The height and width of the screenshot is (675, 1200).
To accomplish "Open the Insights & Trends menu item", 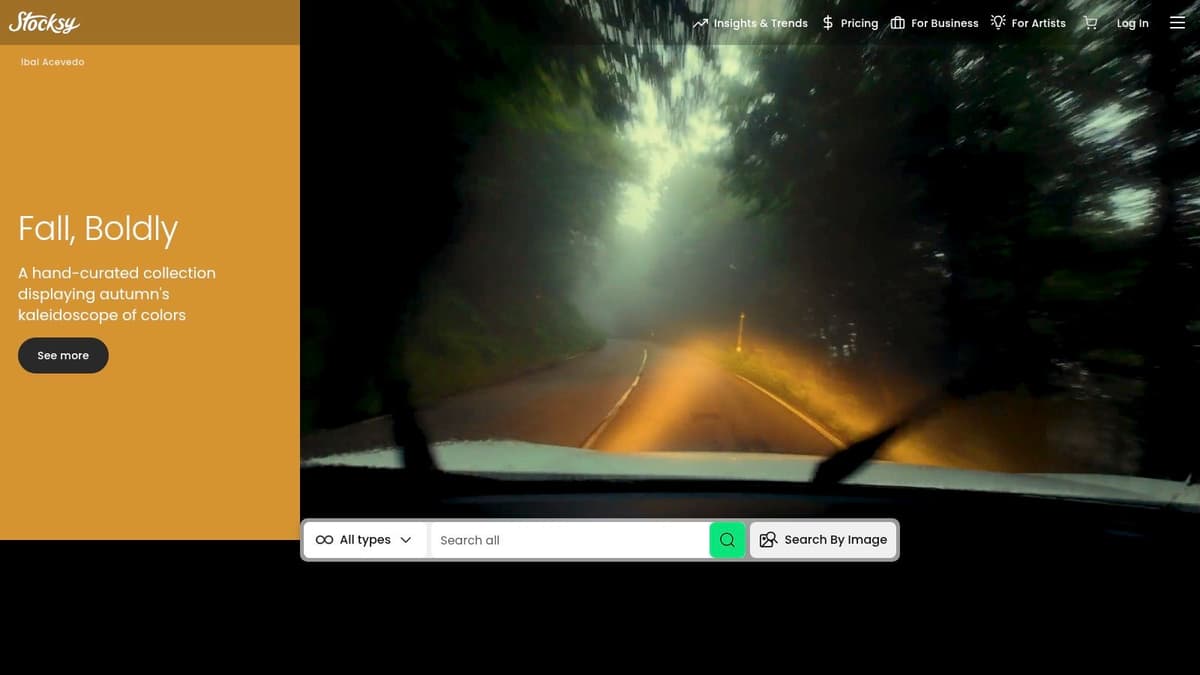I will pos(760,23).
